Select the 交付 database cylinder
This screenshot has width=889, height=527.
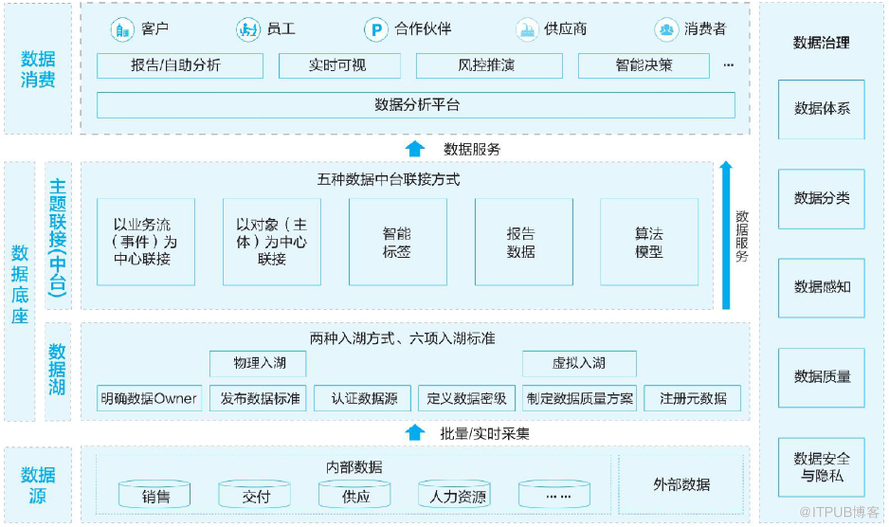coord(255,494)
